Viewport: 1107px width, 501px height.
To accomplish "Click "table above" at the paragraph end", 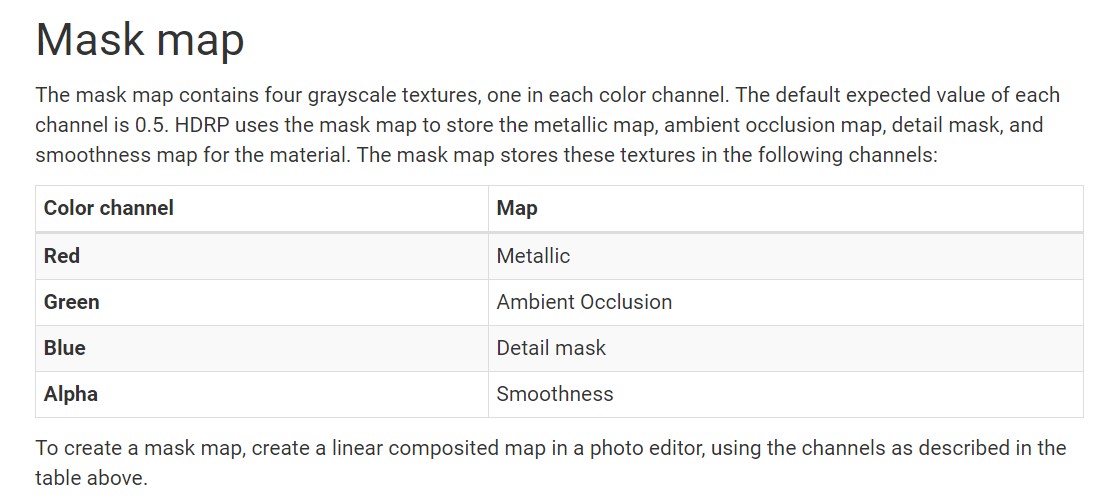I will pos(88,478).
